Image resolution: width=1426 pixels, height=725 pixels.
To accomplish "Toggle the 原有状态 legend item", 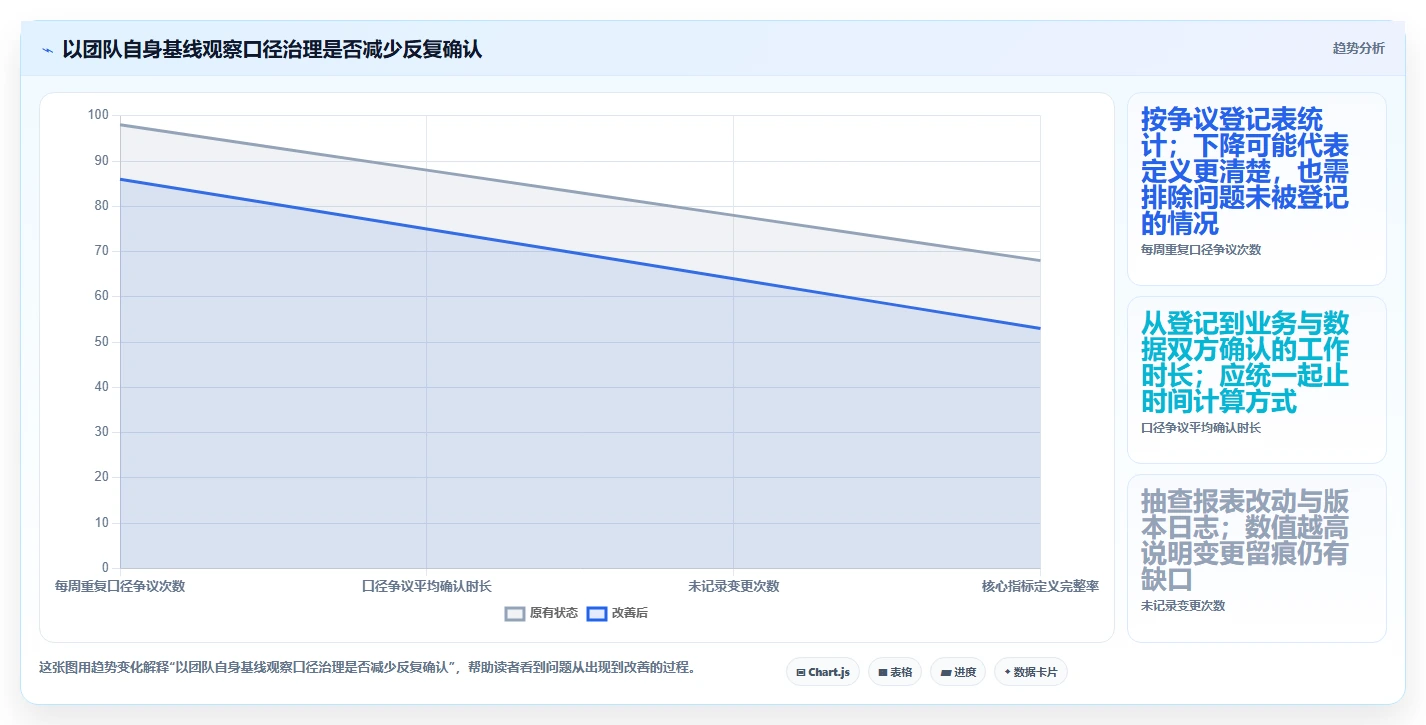I will coord(541,613).
